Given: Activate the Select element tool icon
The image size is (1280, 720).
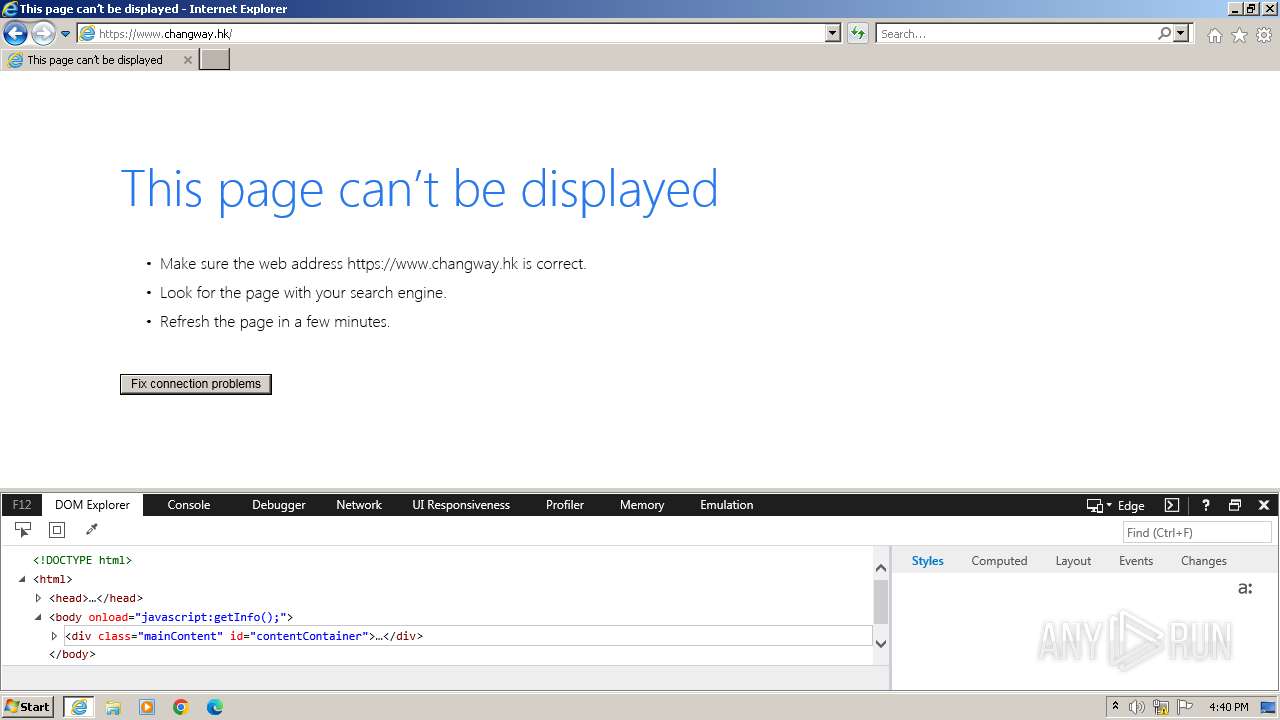Looking at the screenshot, I should [23, 530].
